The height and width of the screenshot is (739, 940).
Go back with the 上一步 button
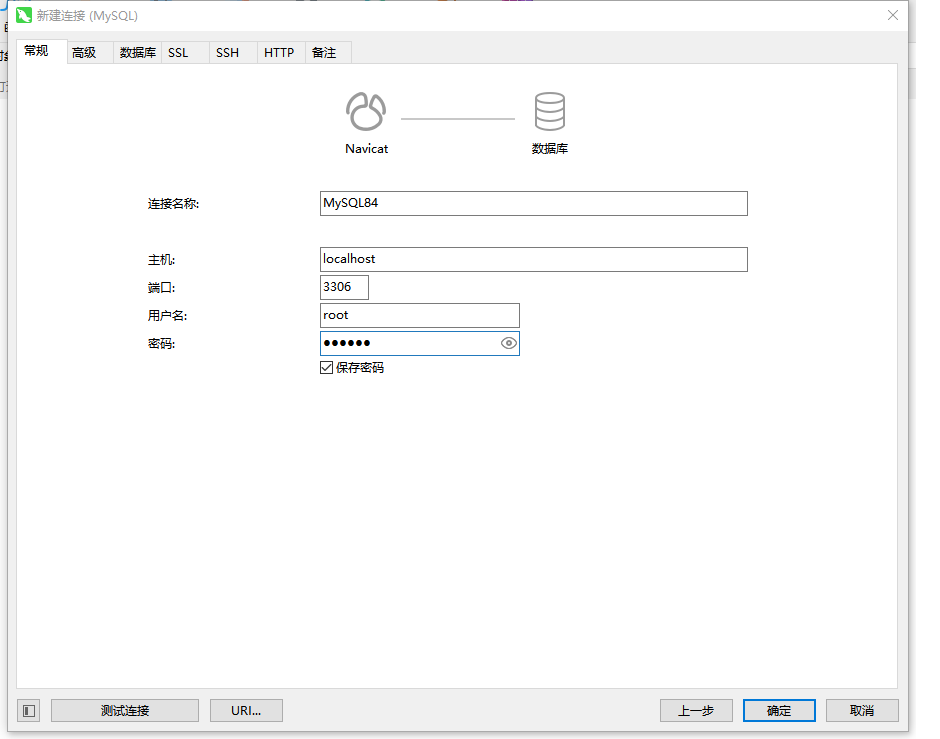696,710
